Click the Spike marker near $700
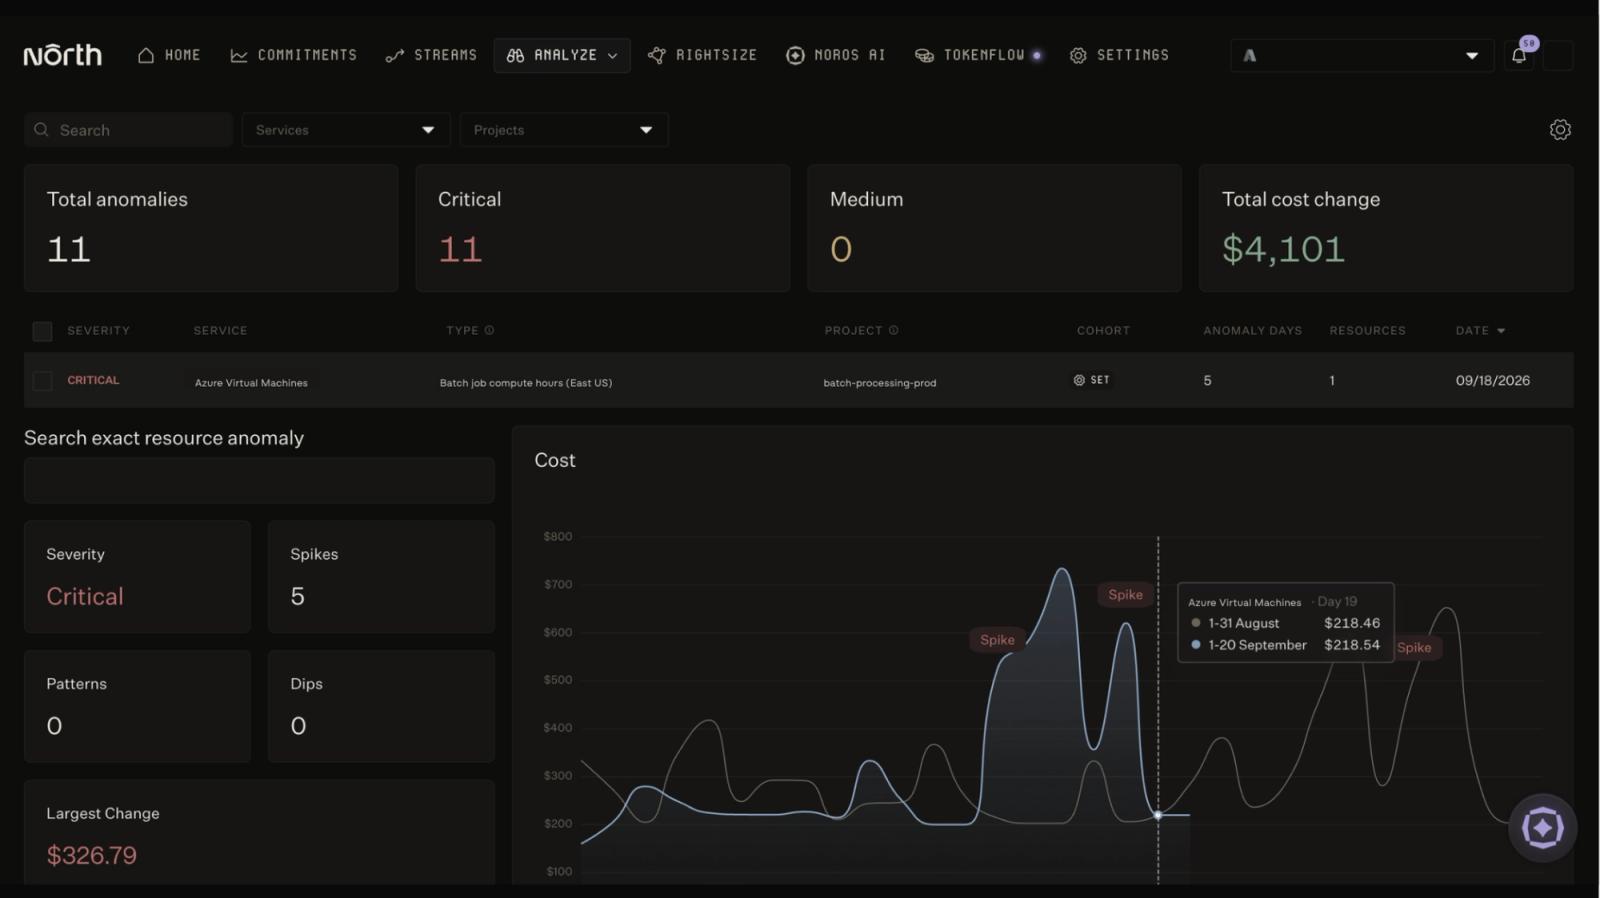The image size is (1600, 898). point(1125,595)
